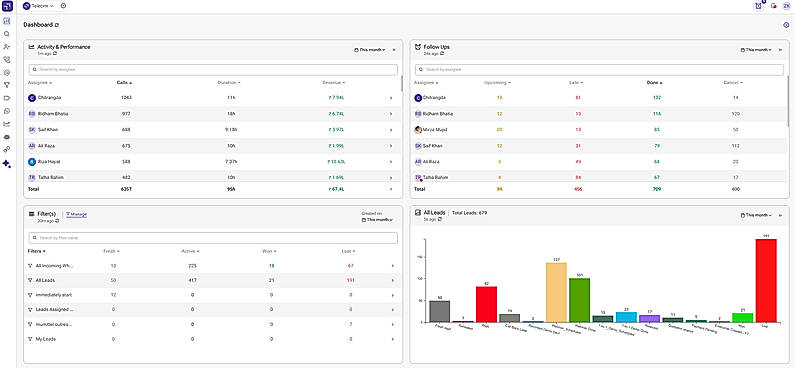Open the tag label icon in sidebar
This screenshot has height=368, width=795.
click(x=7, y=98)
